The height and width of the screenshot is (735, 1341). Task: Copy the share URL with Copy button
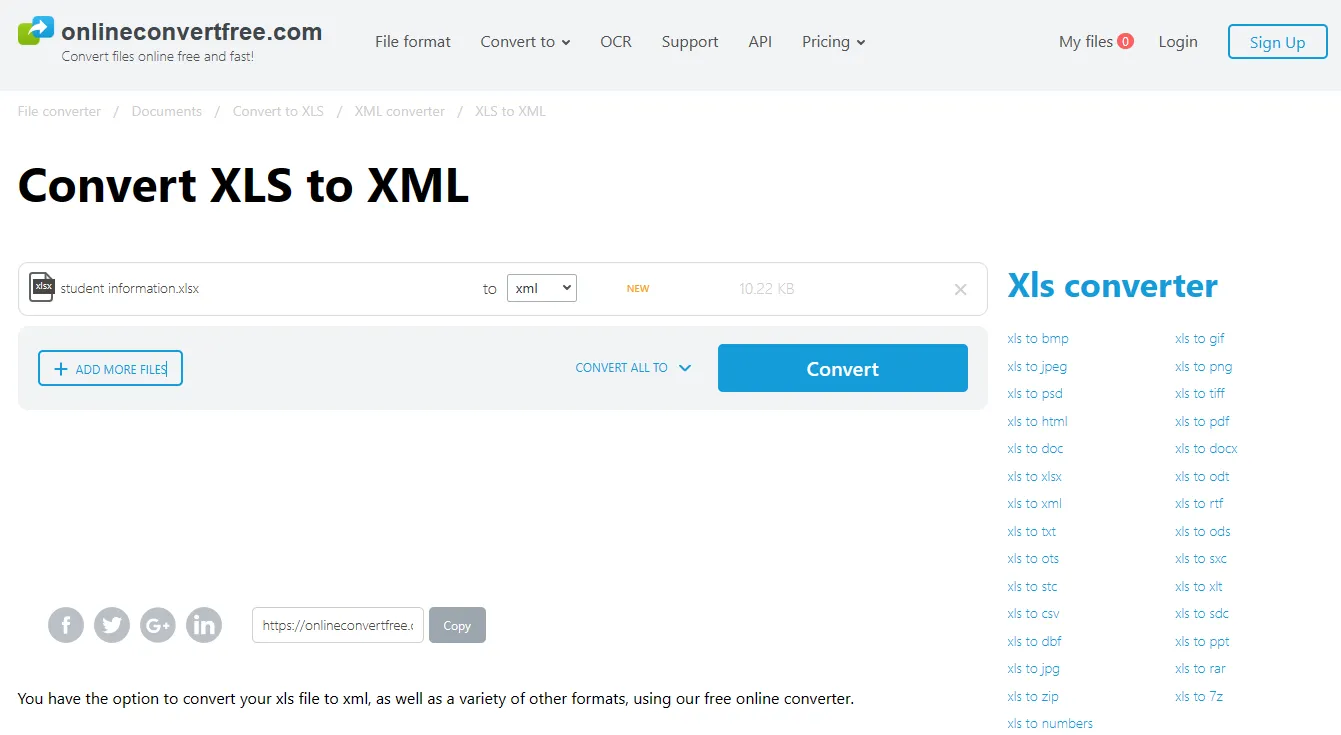[457, 625]
